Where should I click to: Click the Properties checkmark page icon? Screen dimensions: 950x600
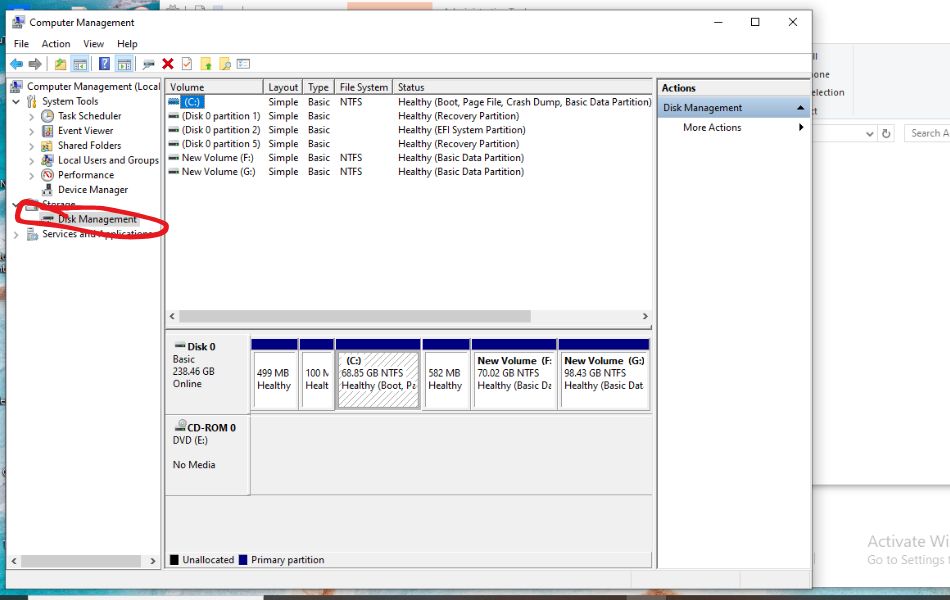187,64
